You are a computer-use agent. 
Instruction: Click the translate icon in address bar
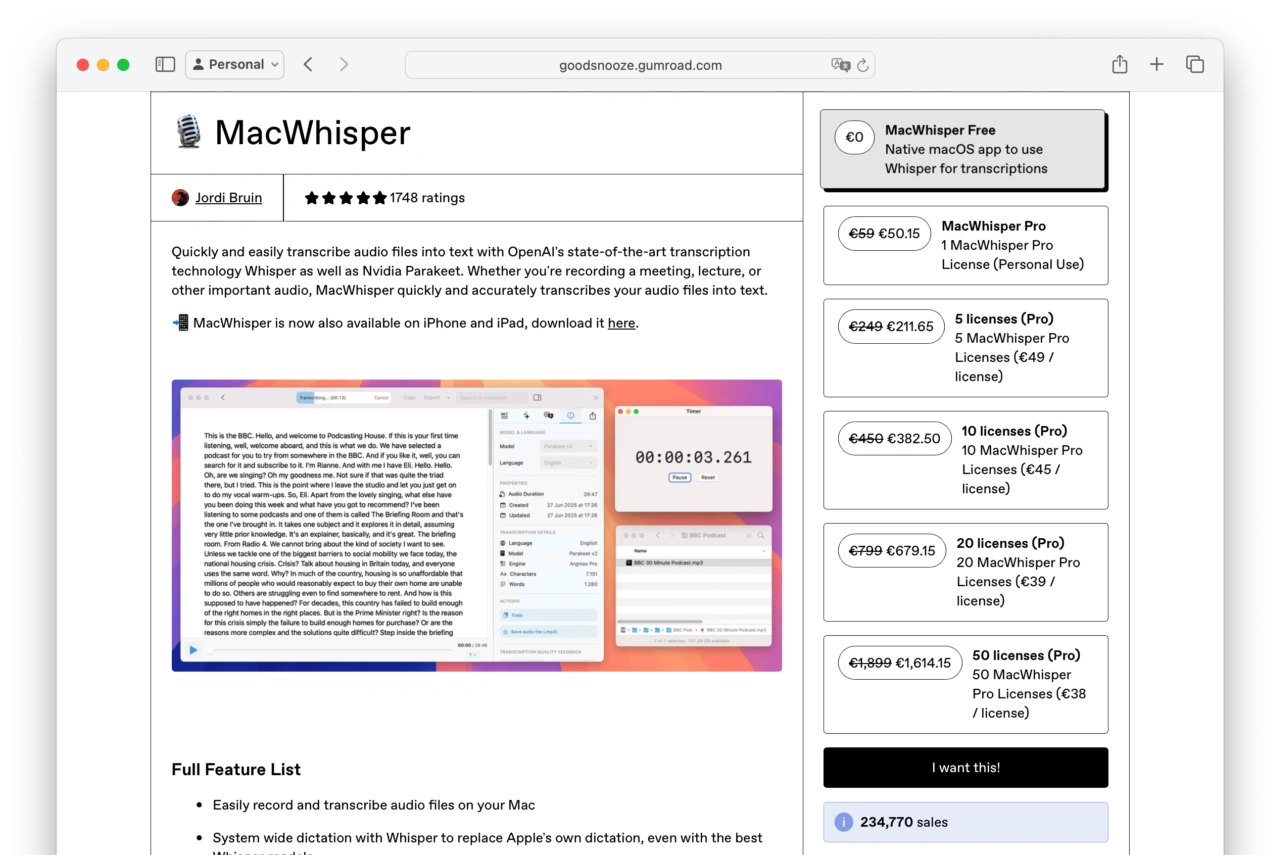point(840,65)
